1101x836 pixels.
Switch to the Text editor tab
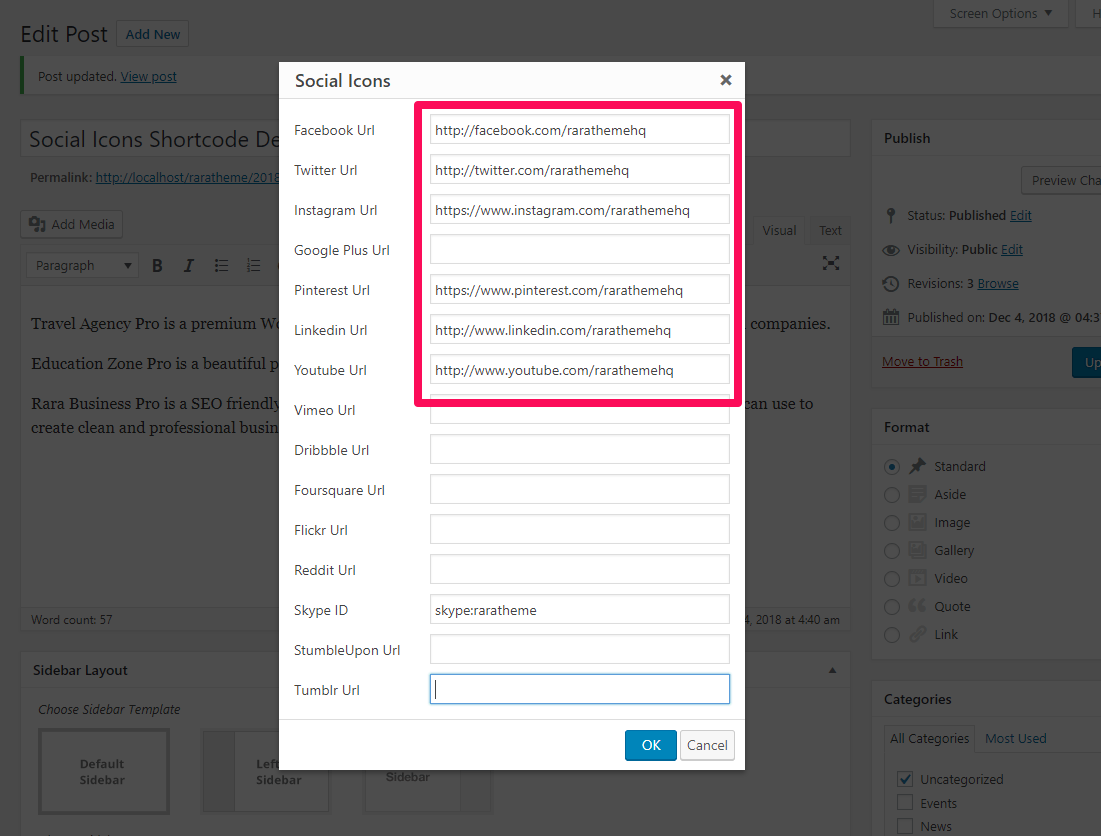tap(830, 230)
